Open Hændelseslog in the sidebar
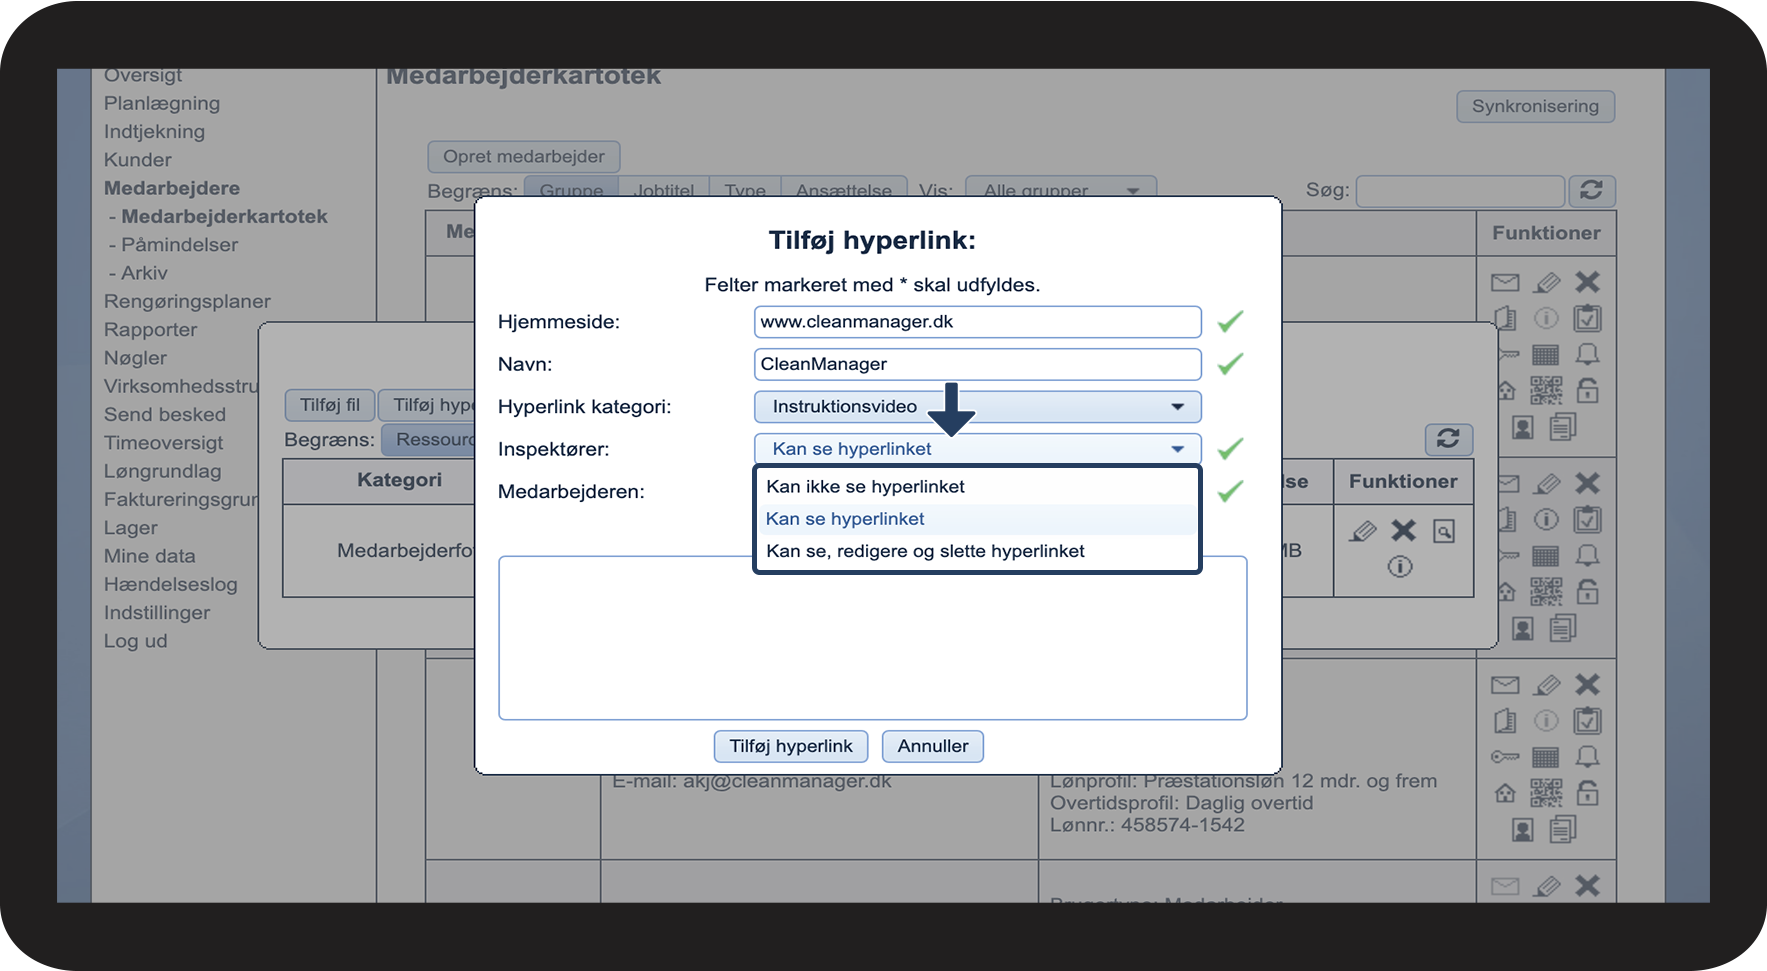 coord(171,584)
